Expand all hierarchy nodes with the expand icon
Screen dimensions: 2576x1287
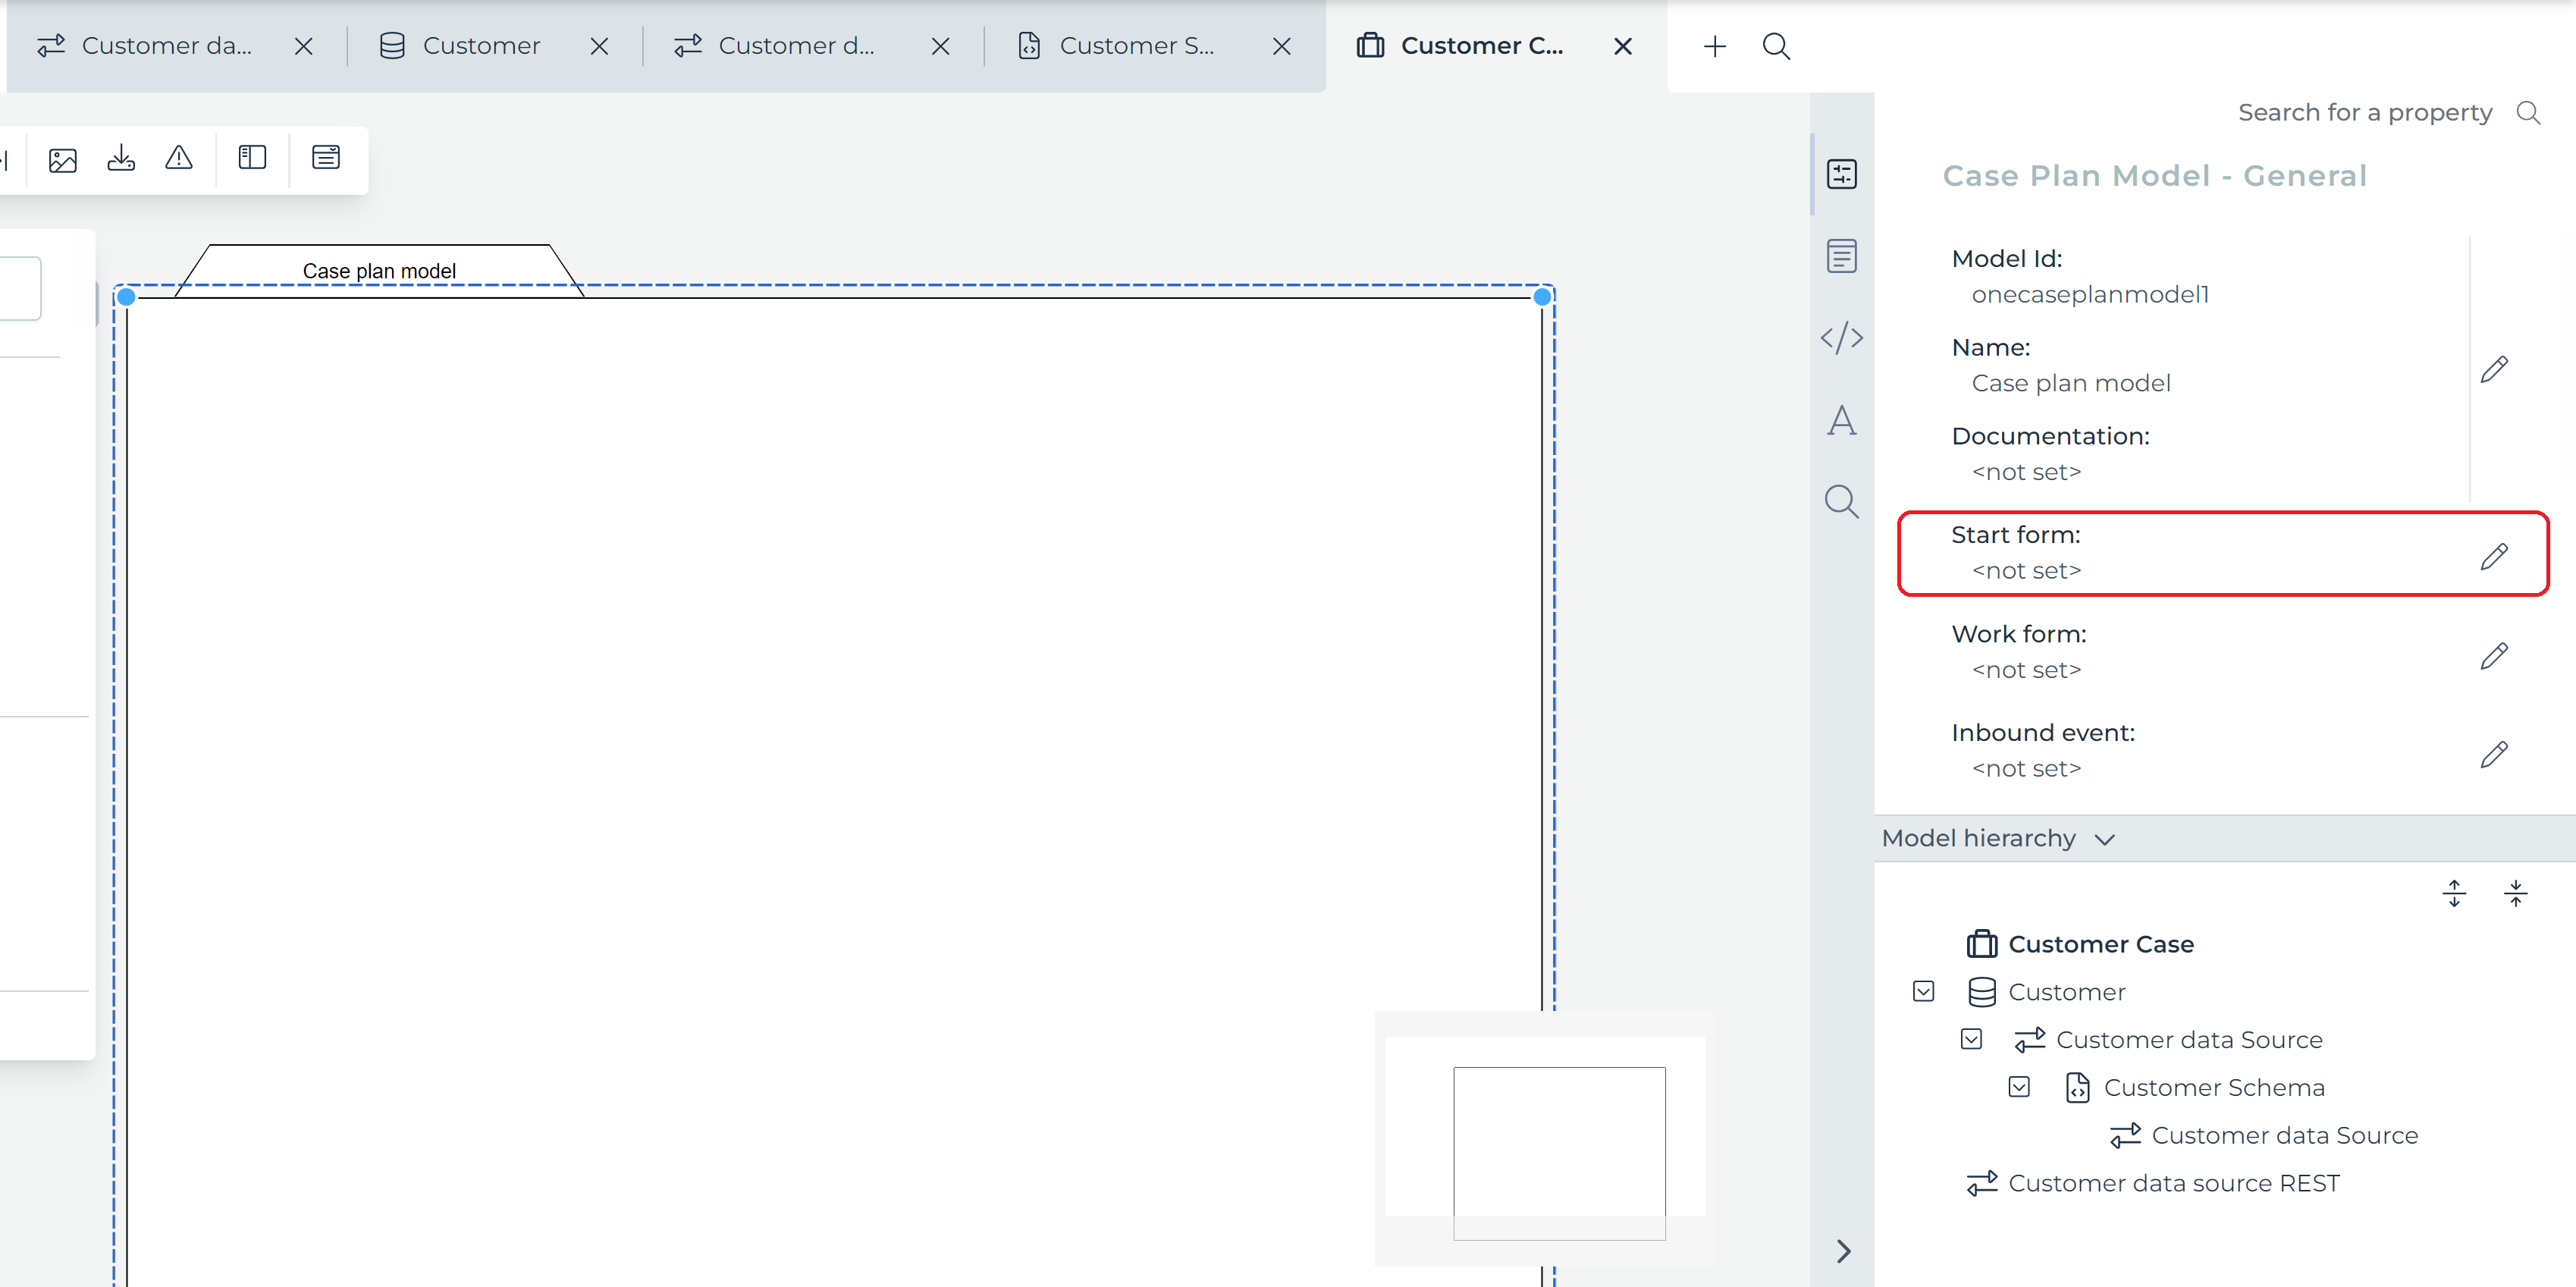(x=2454, y=893)
